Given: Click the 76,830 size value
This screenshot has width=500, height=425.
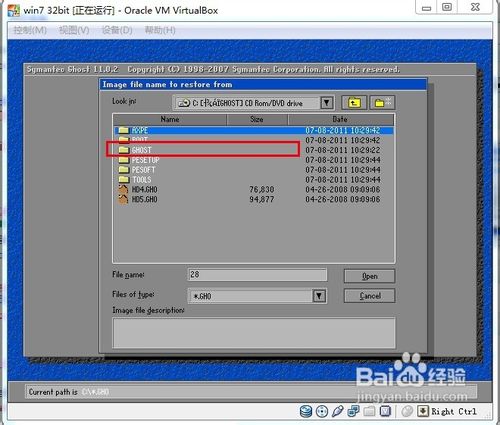Looking at the screenshot, I should coord(262,190).
